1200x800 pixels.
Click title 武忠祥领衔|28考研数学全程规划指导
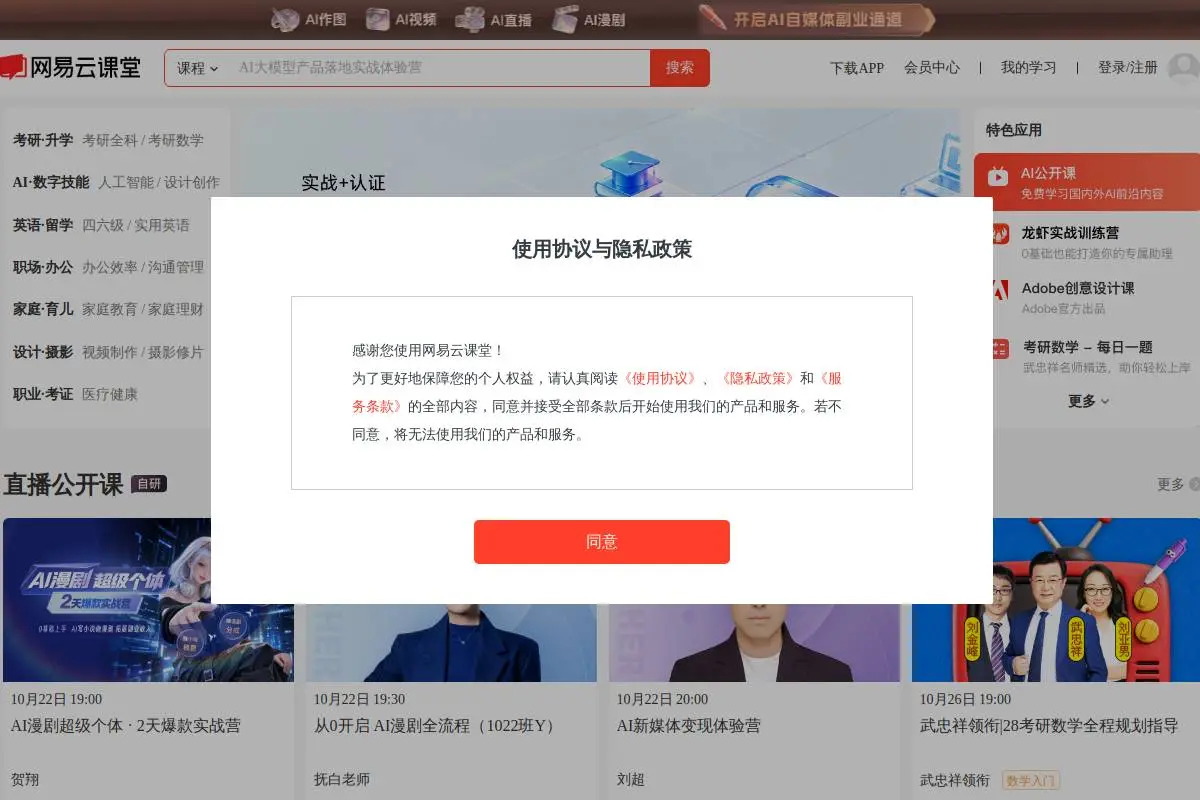coord(1049,726)
